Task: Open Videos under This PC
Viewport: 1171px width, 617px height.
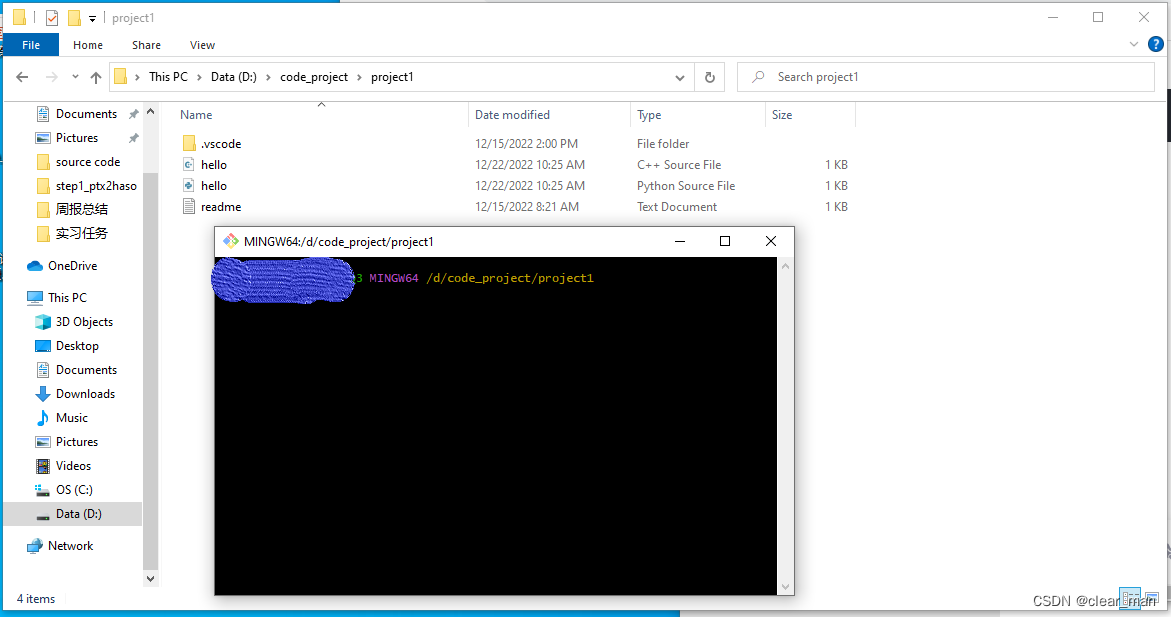Action: click(x=73, y=465)
